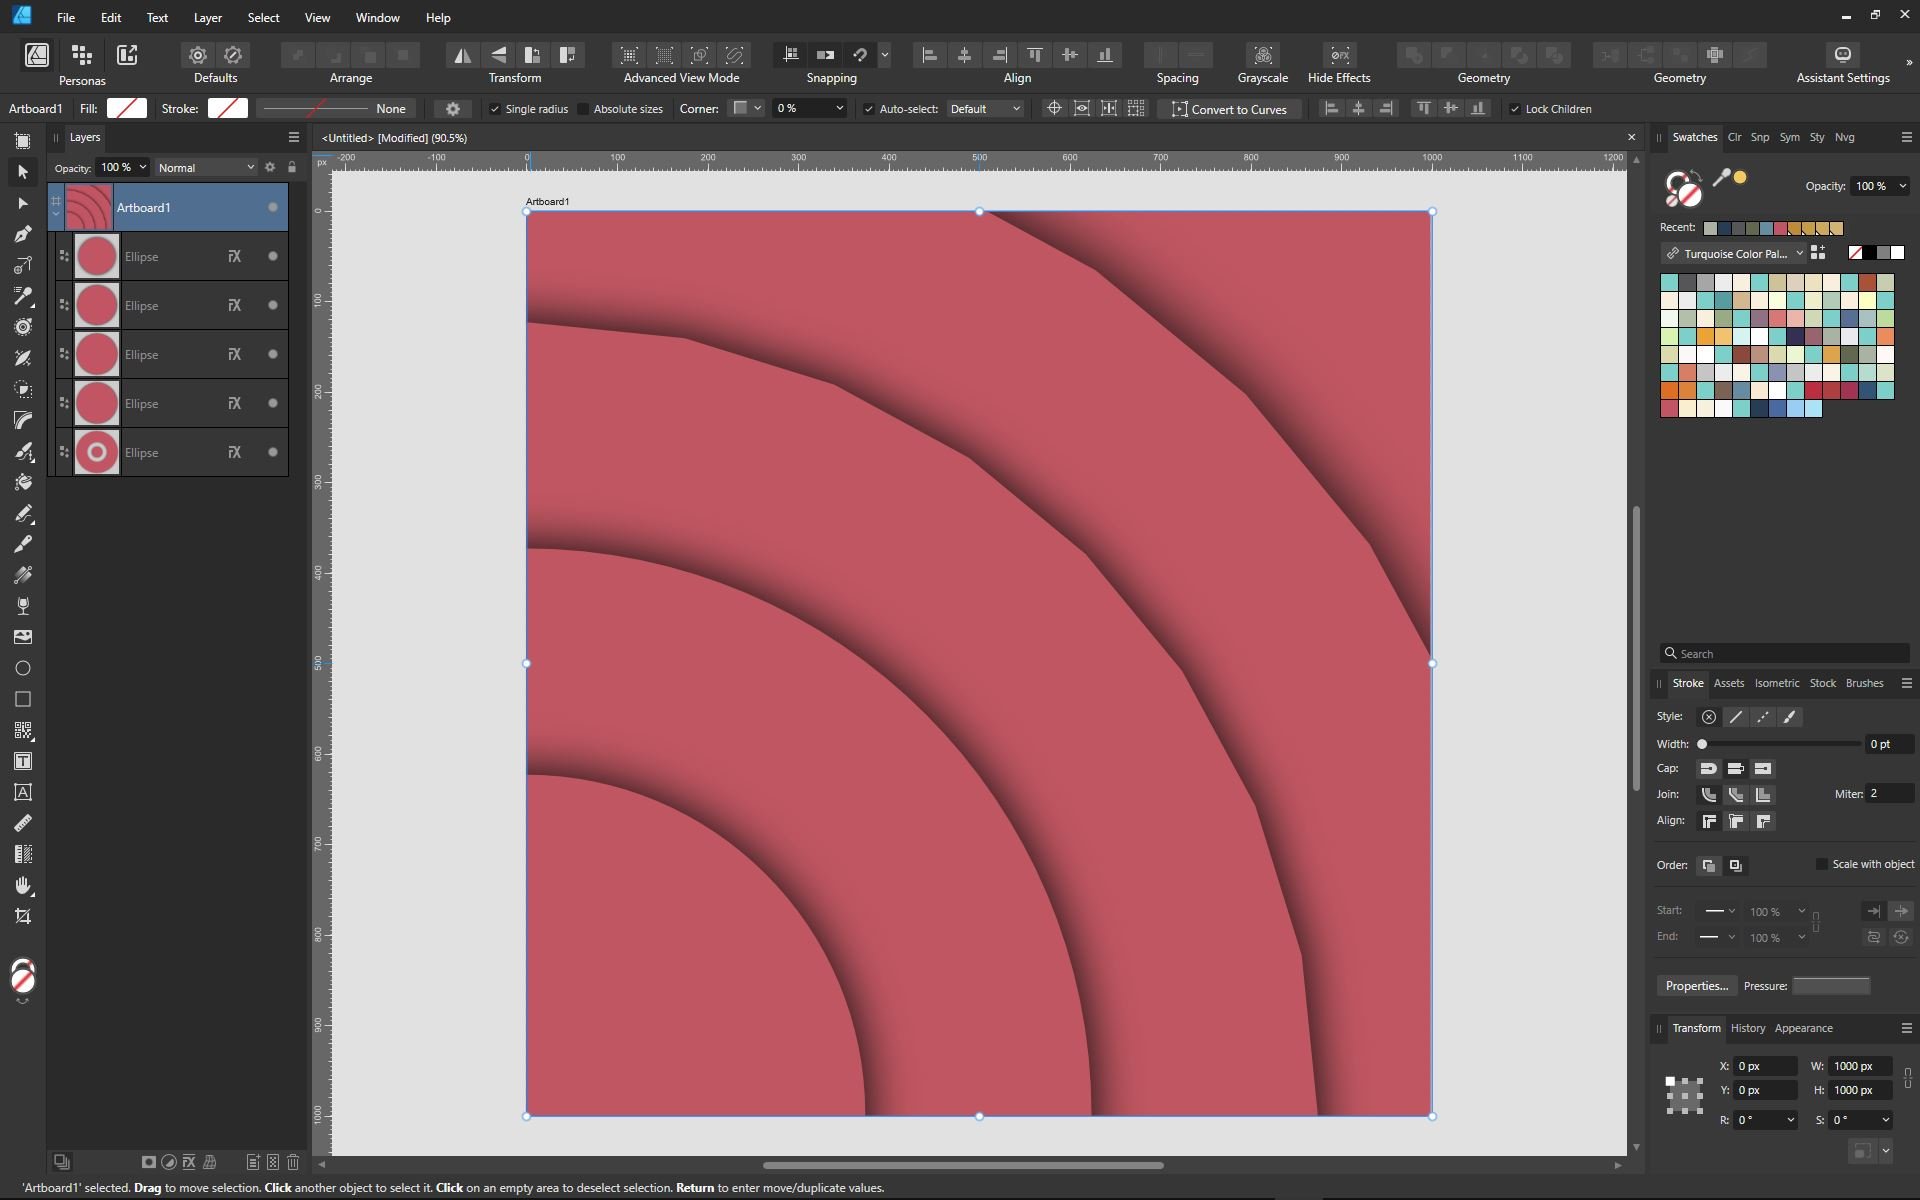1920x1200 pixels.
Task: Click the Search field in the Swatches panel
Action: click(1784, 654)
